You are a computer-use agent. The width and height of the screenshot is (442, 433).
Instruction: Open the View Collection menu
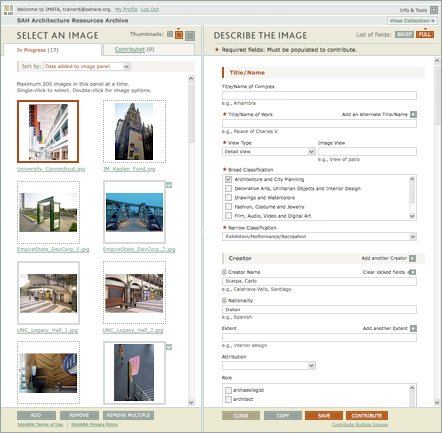[x=412, y=21]
